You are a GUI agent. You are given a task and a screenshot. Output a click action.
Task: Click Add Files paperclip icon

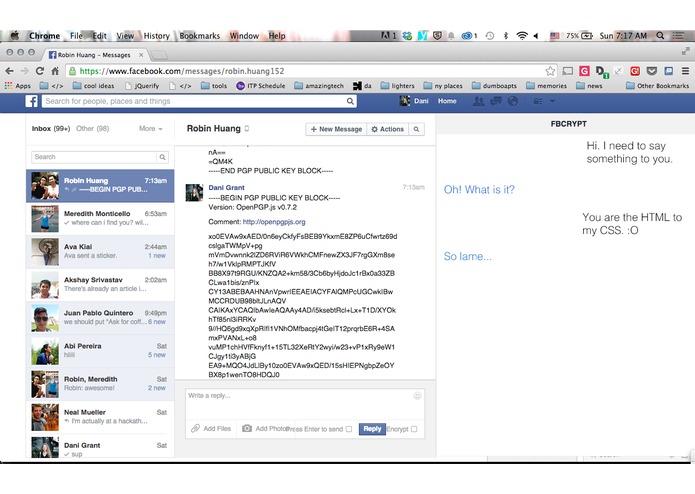click(195, 428)
